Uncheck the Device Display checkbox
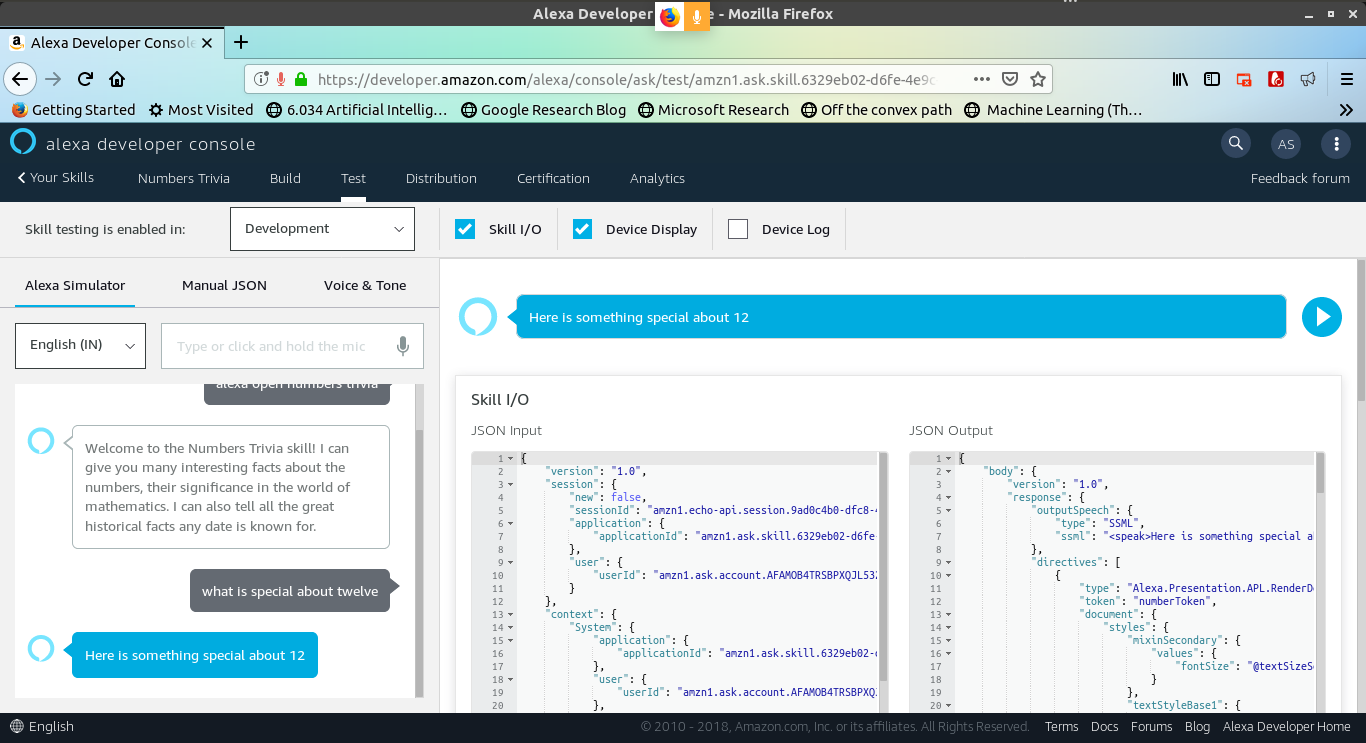This screenshot has width=1366, height=743. pyautogui.click(x=583, y=229)
